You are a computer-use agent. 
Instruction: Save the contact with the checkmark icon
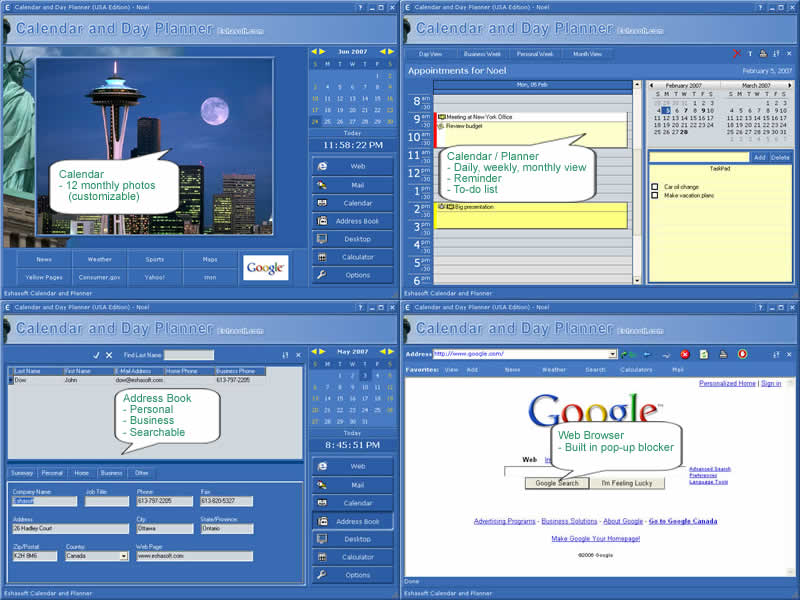[x=96, y=354]
